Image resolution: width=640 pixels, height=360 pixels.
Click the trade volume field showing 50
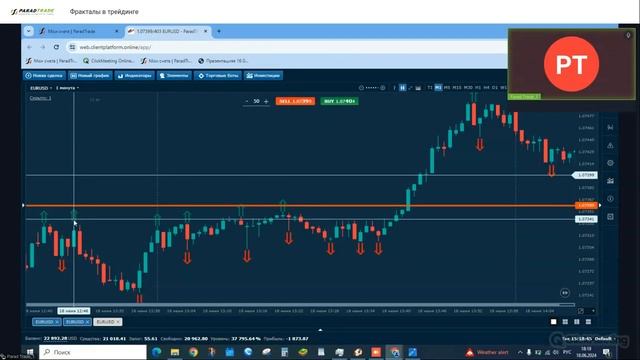pos(256,101)
